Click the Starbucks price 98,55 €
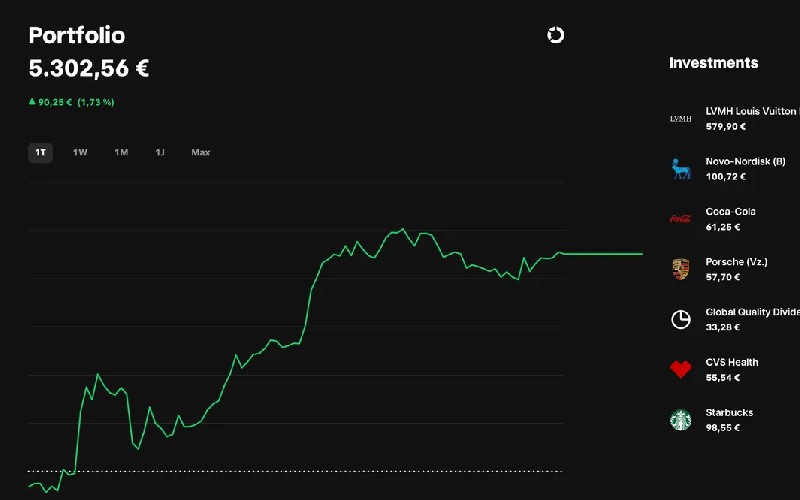The width and height of the screenshot is (800, 500). point(722,428)
